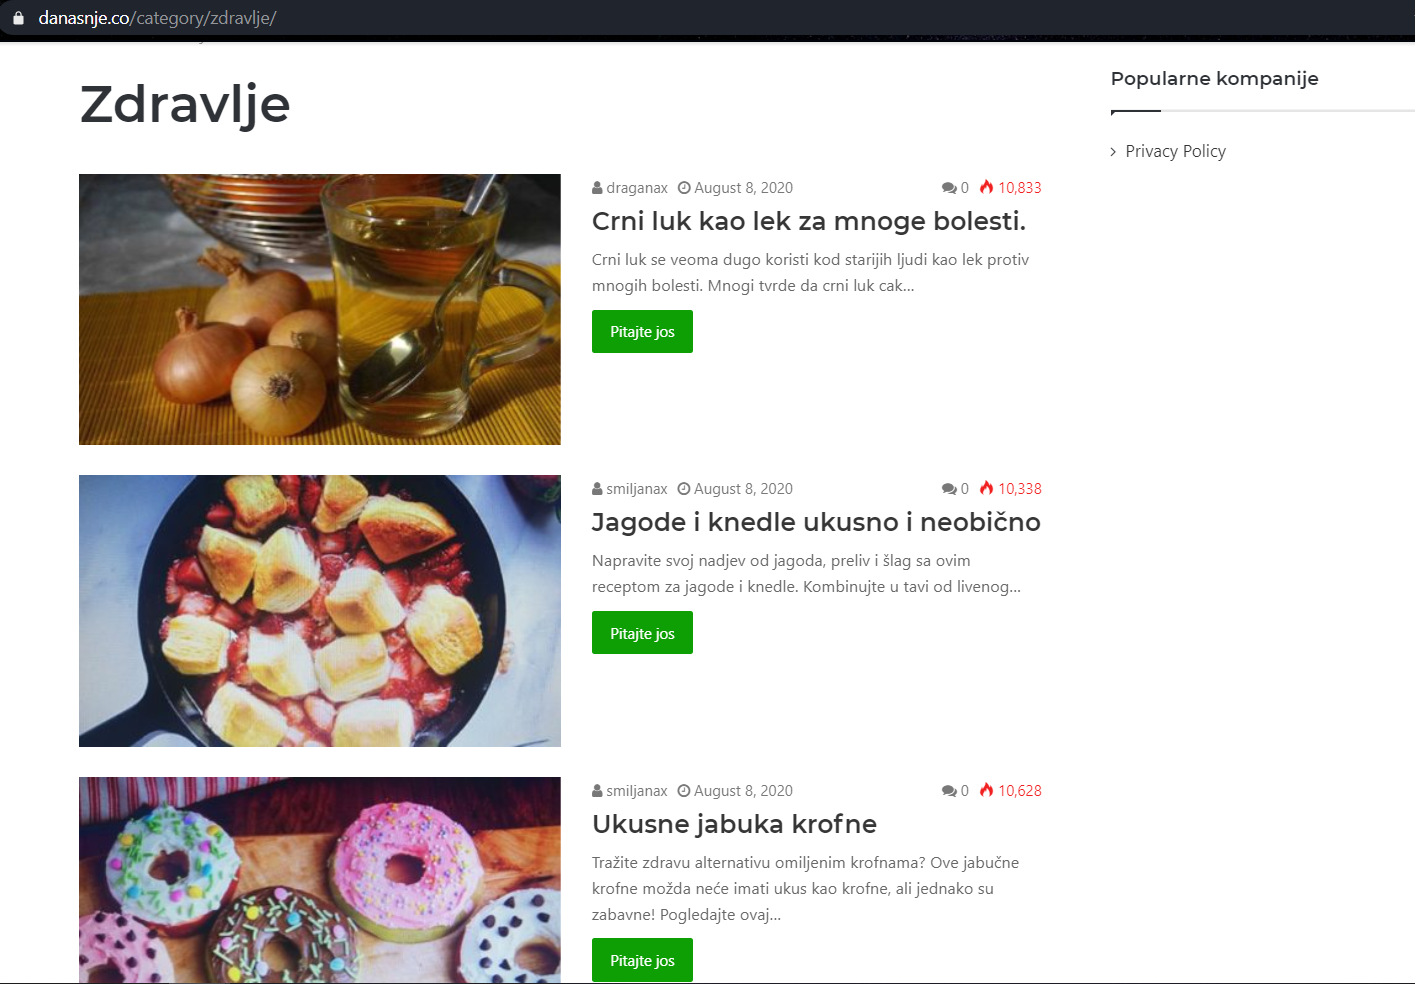1415x984 pixels.
Task: Click date of the Jagode i knedle post
Action: coord(743,489)
